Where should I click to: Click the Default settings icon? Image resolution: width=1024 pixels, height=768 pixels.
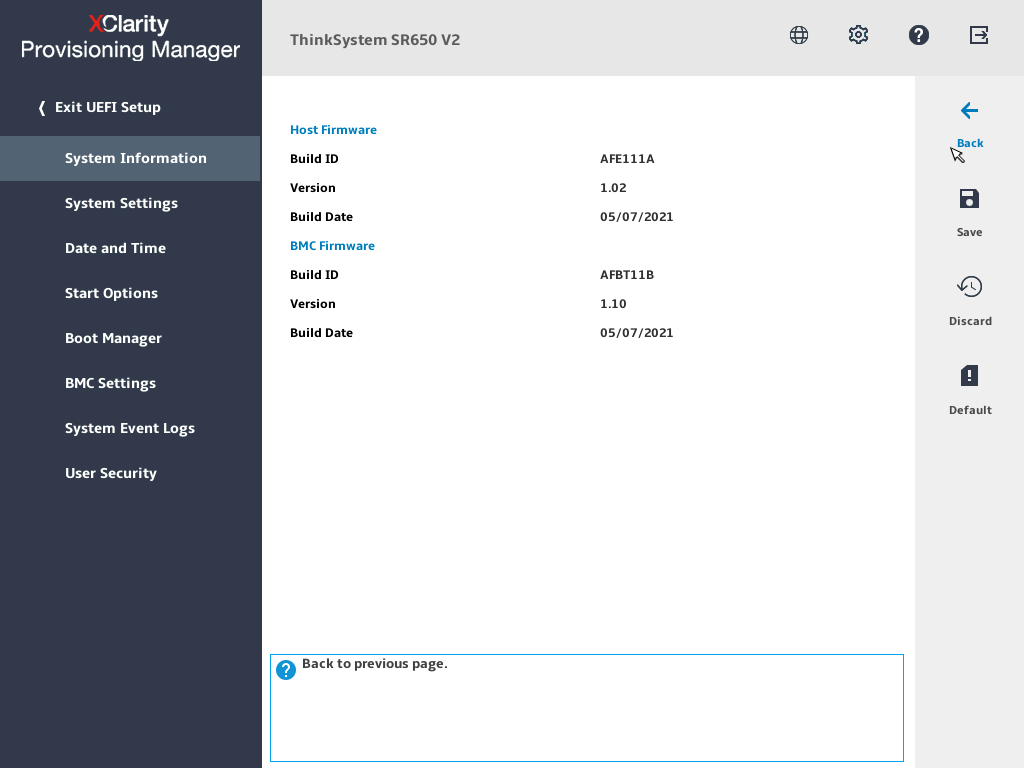click(x=969, y=376)
